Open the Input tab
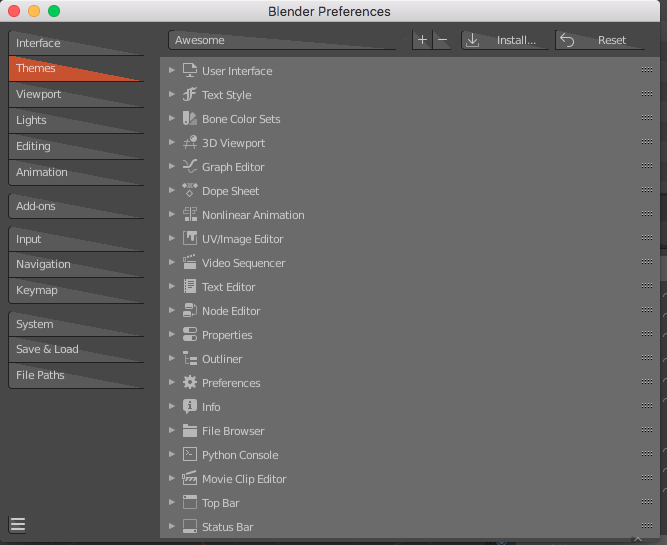The width and height of the screenshot is (667, 545). [x=76, y=239]
